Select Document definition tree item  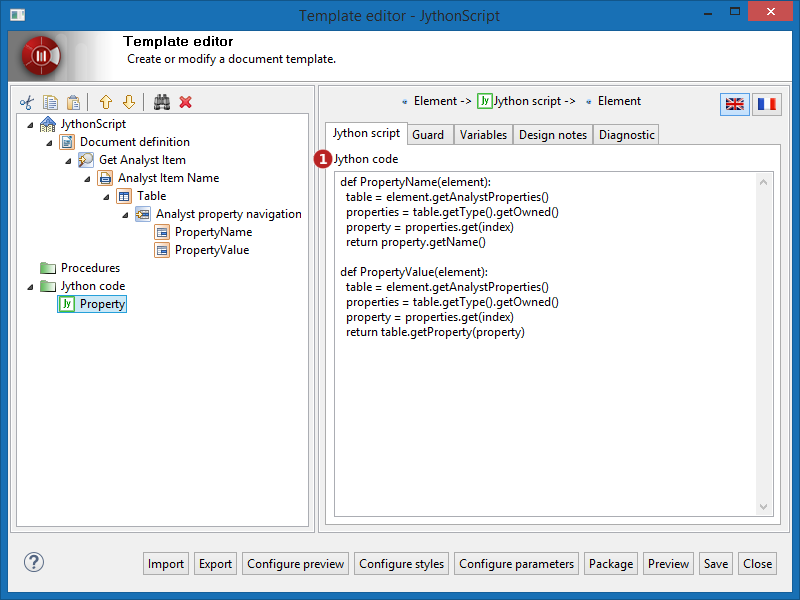tap(135, 142)
